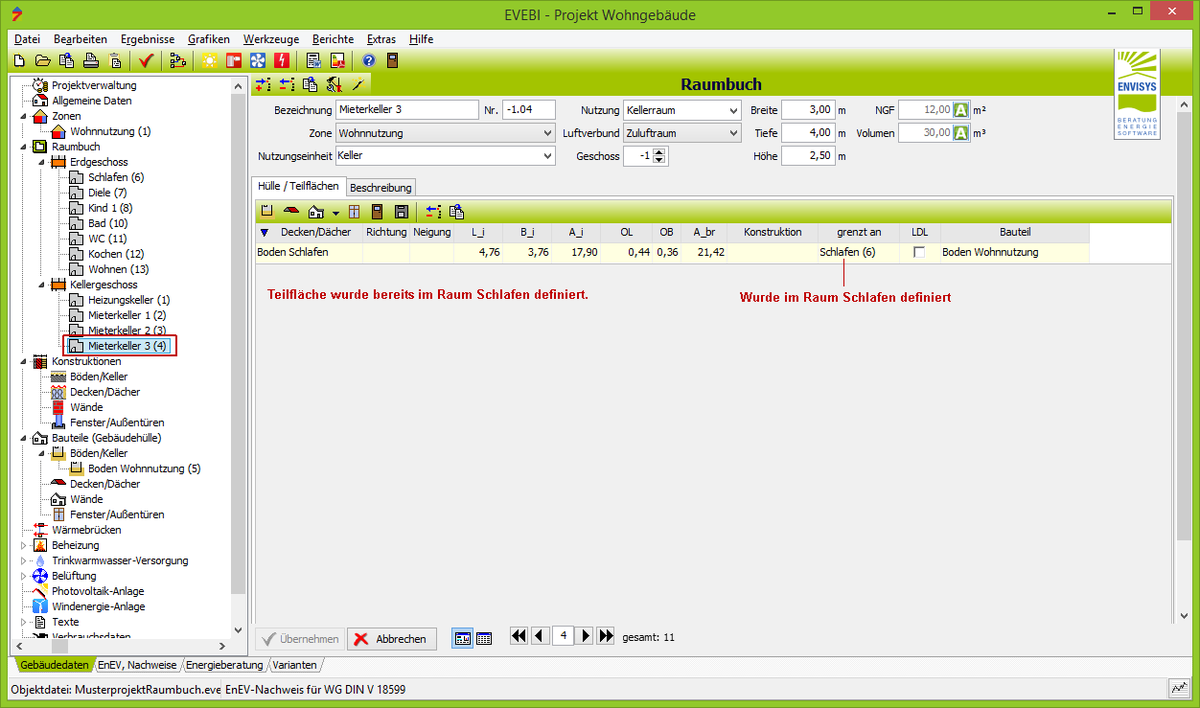Toggle the green A button beside NGF

961,110
